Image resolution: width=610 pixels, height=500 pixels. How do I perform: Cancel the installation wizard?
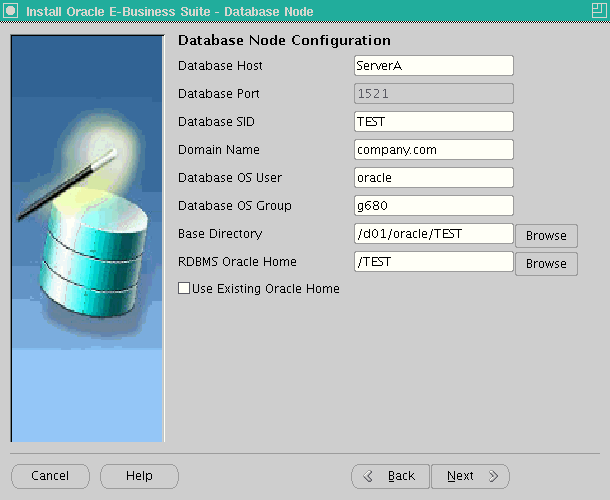(x=50, y=476)
